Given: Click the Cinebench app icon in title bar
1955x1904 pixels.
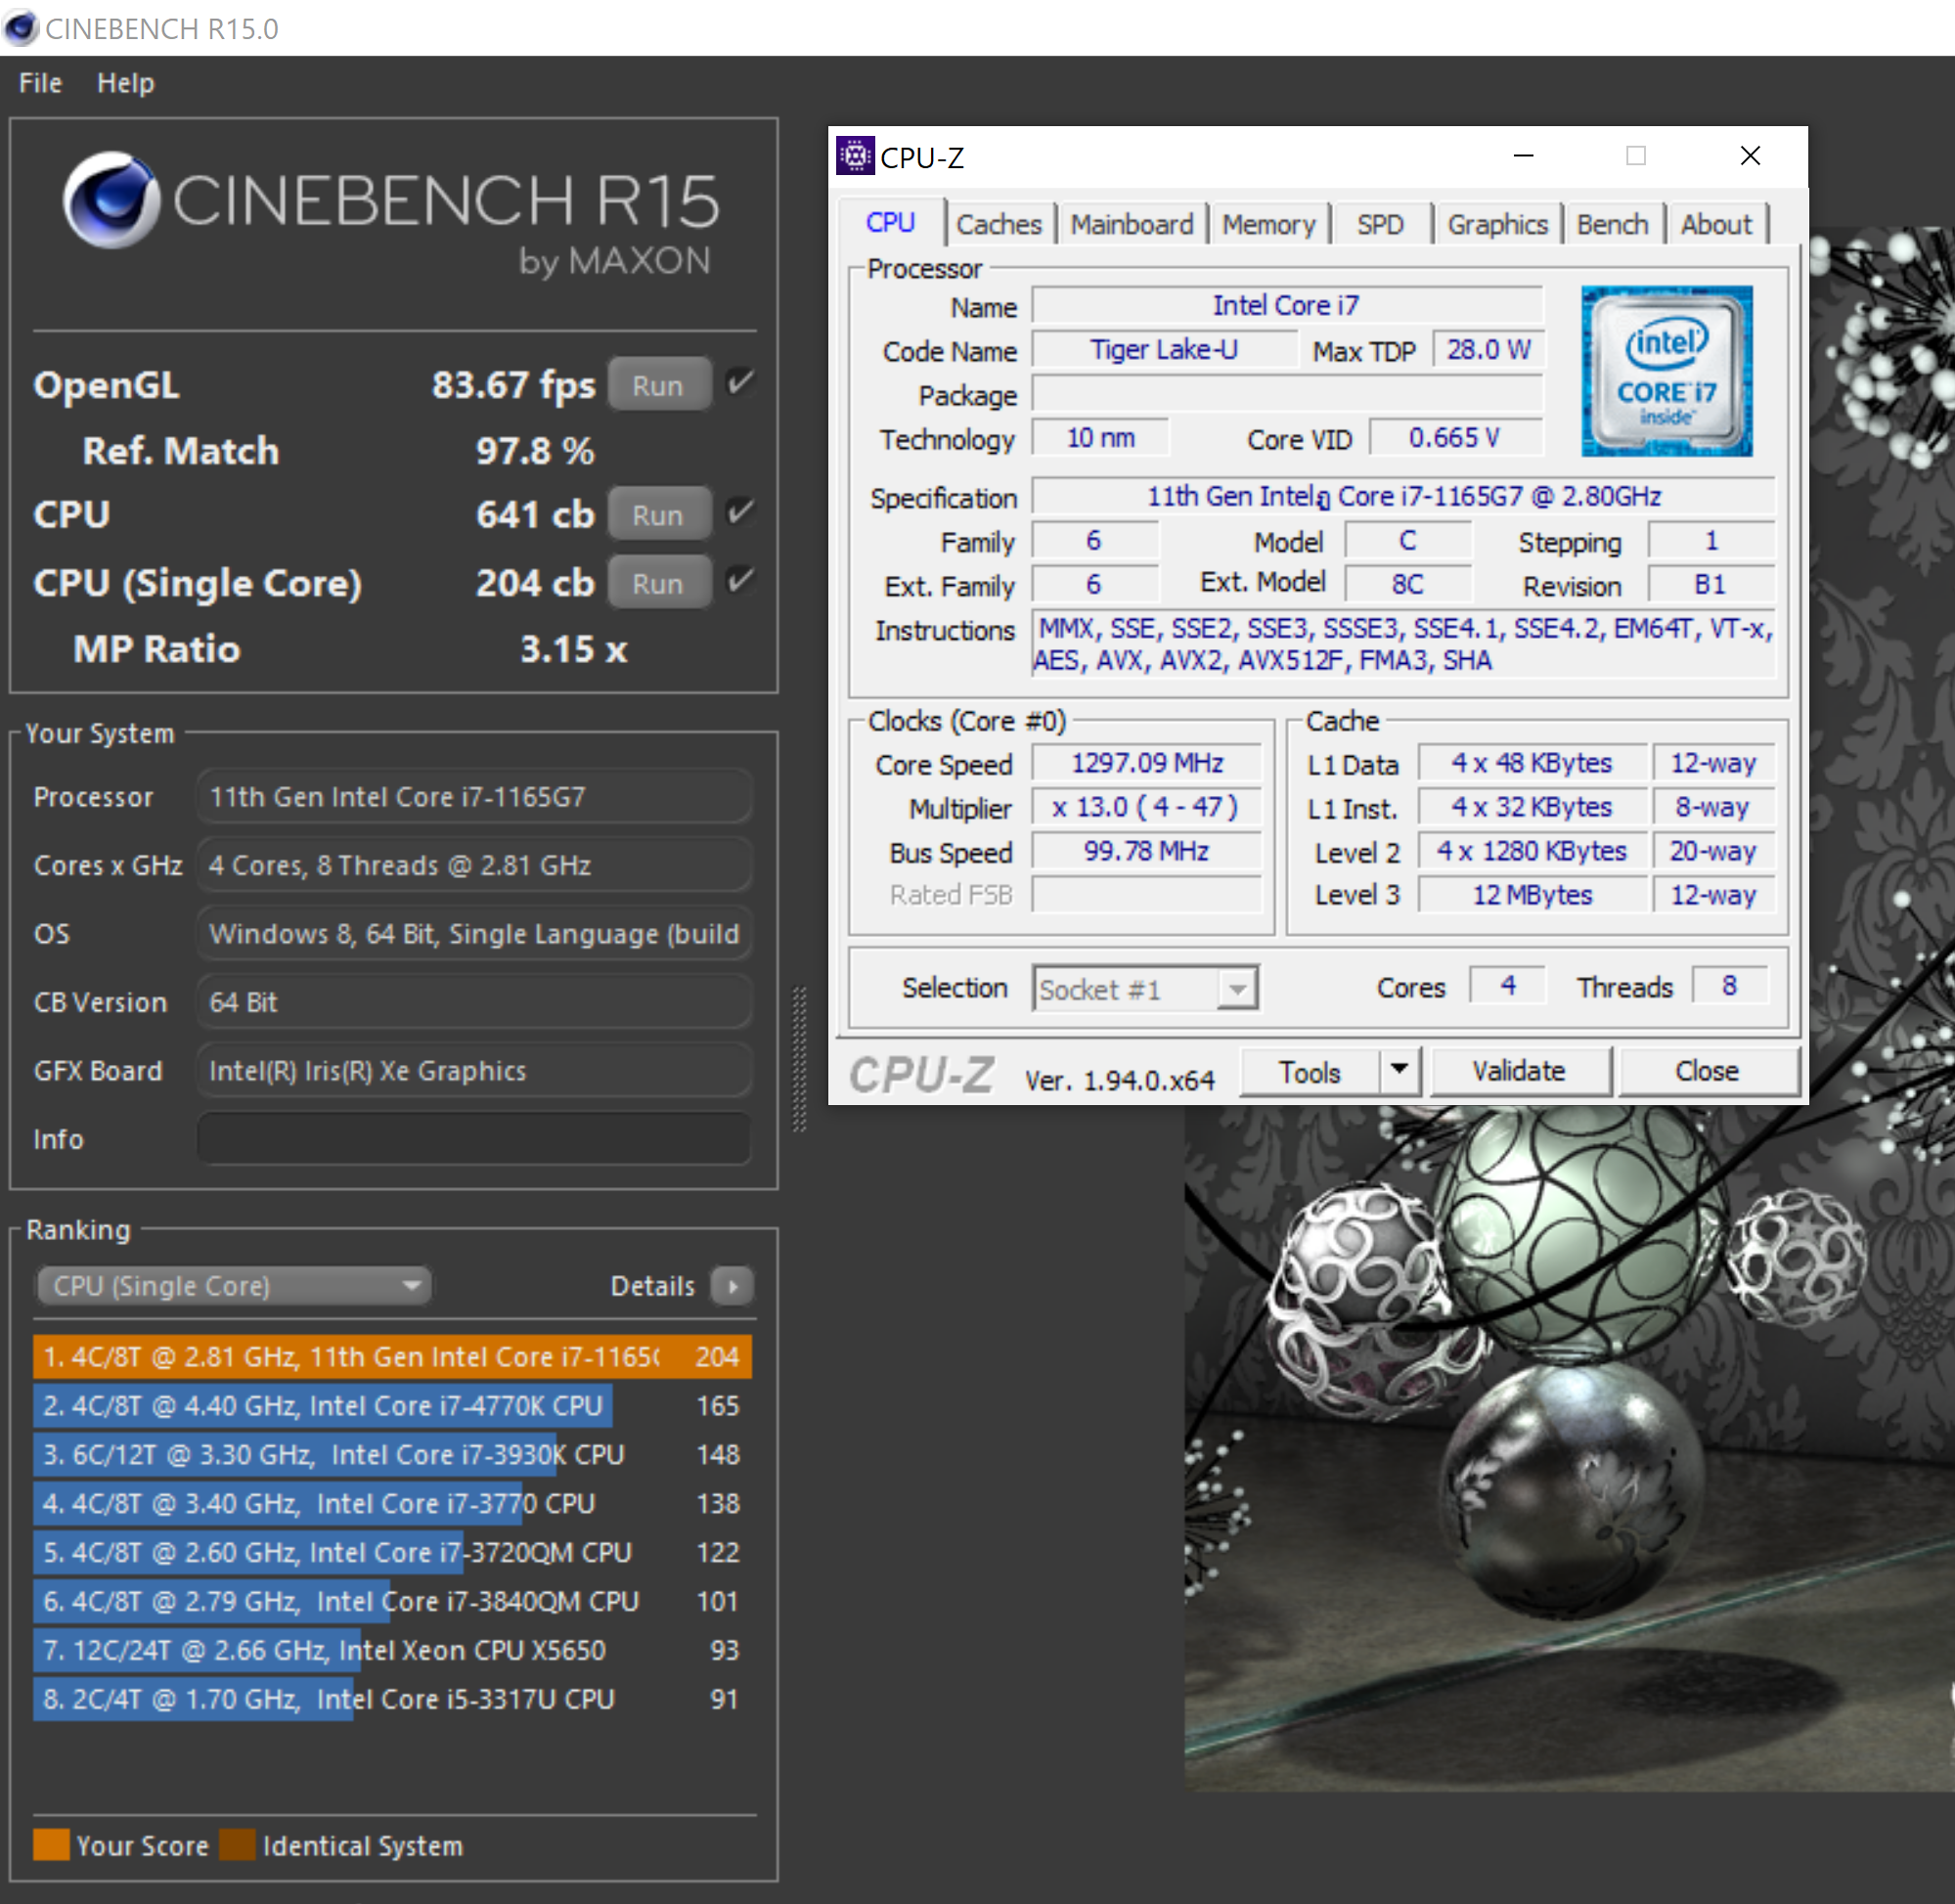Looking at the screenshot, I should [x=21, y=28].
